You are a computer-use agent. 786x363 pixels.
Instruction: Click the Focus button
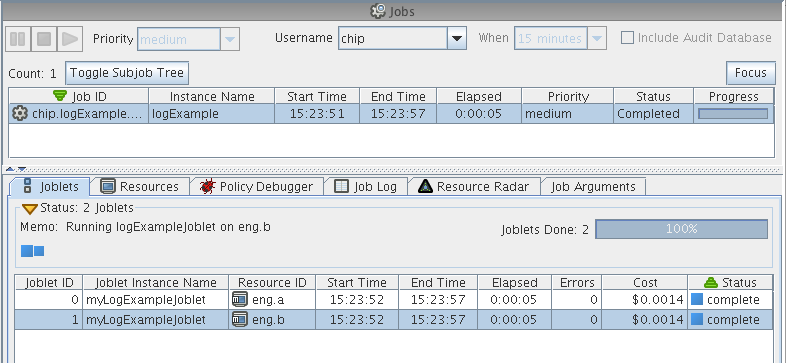(750, 73)
